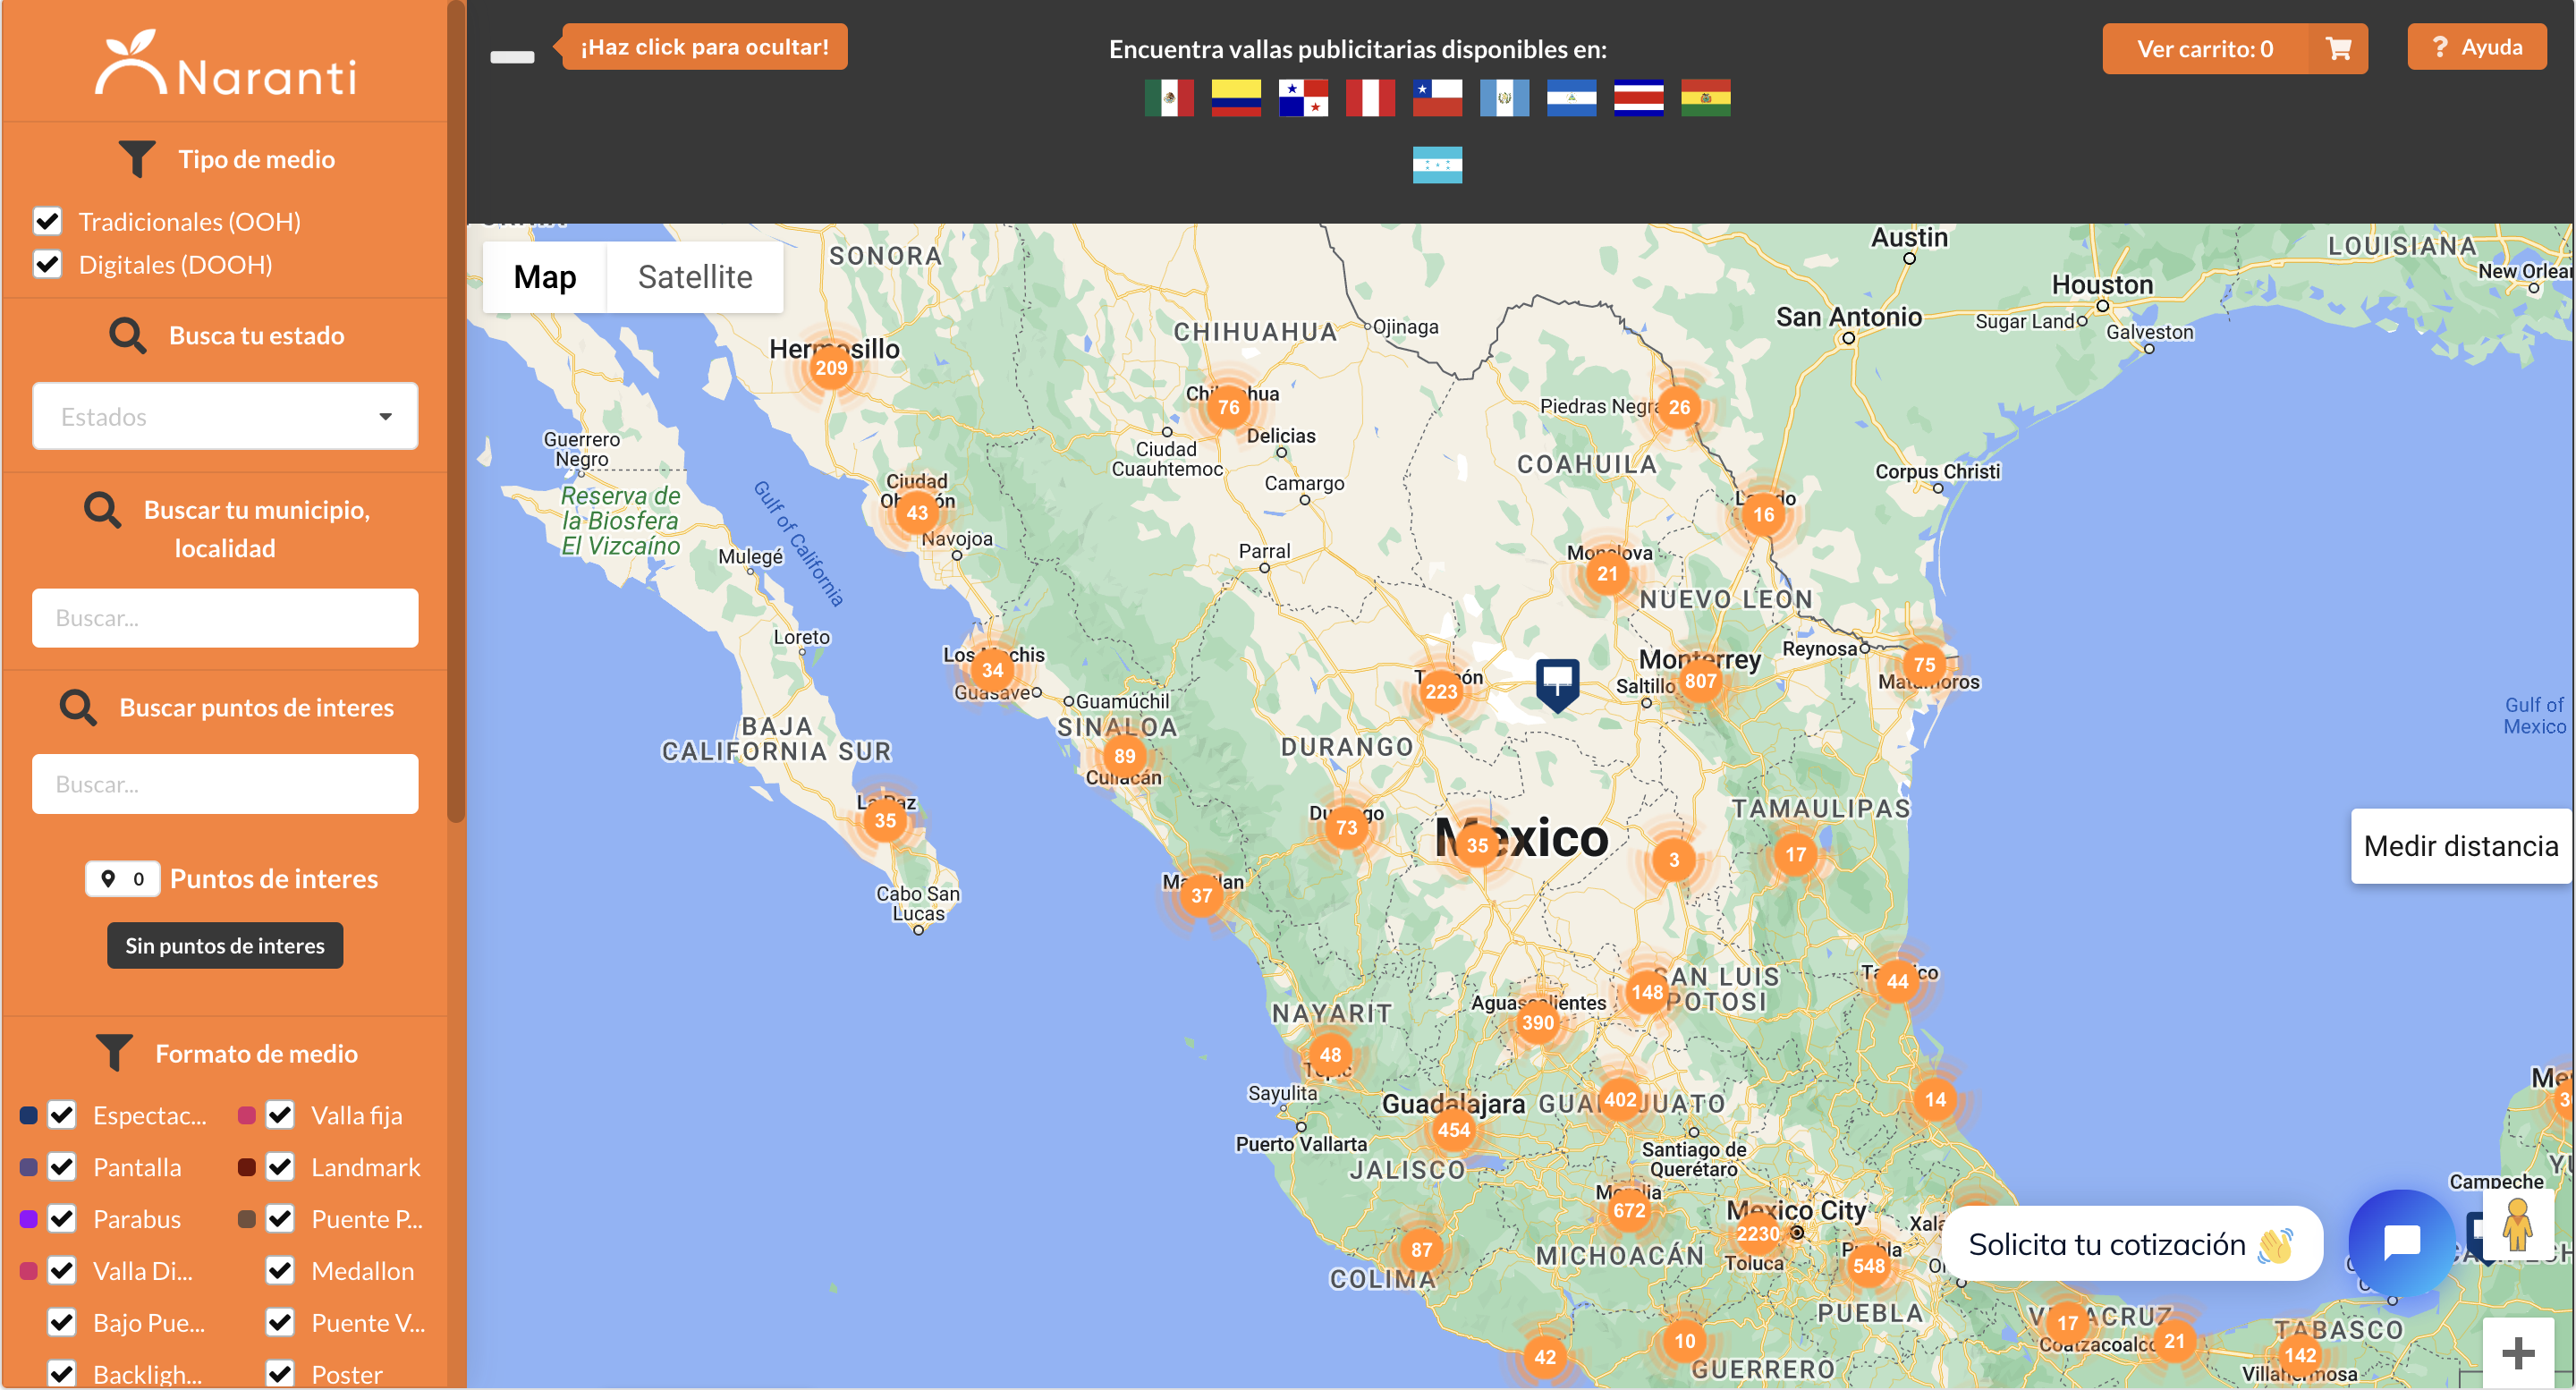Switch to the Satellite map view
The image size is (2576, 1390).
pyautogui.click(x=694, y=277)
